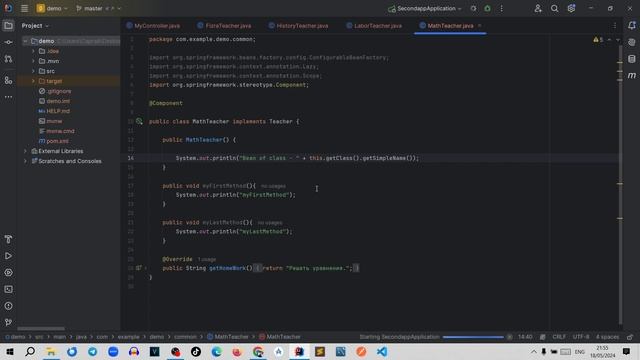Switch to MyController.java tab
This screenshot has width=640, height=360.
click(x=153, y=26)
